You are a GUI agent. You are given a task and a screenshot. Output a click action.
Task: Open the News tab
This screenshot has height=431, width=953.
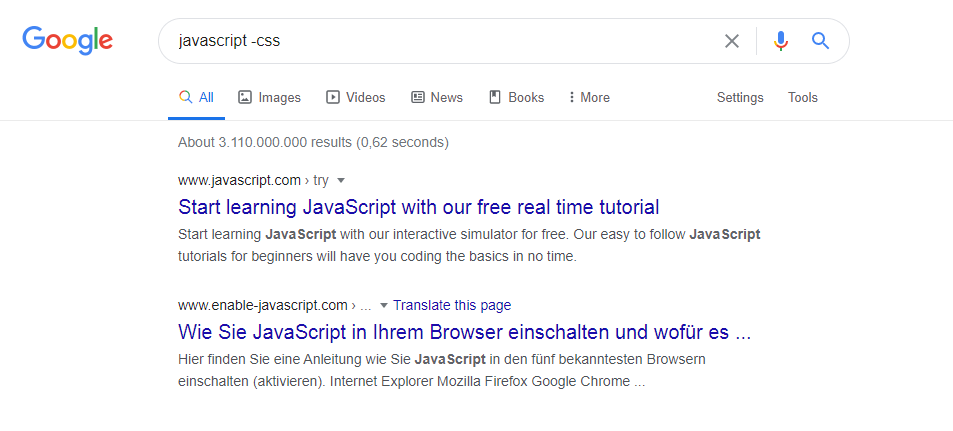[x=436, y=97]
